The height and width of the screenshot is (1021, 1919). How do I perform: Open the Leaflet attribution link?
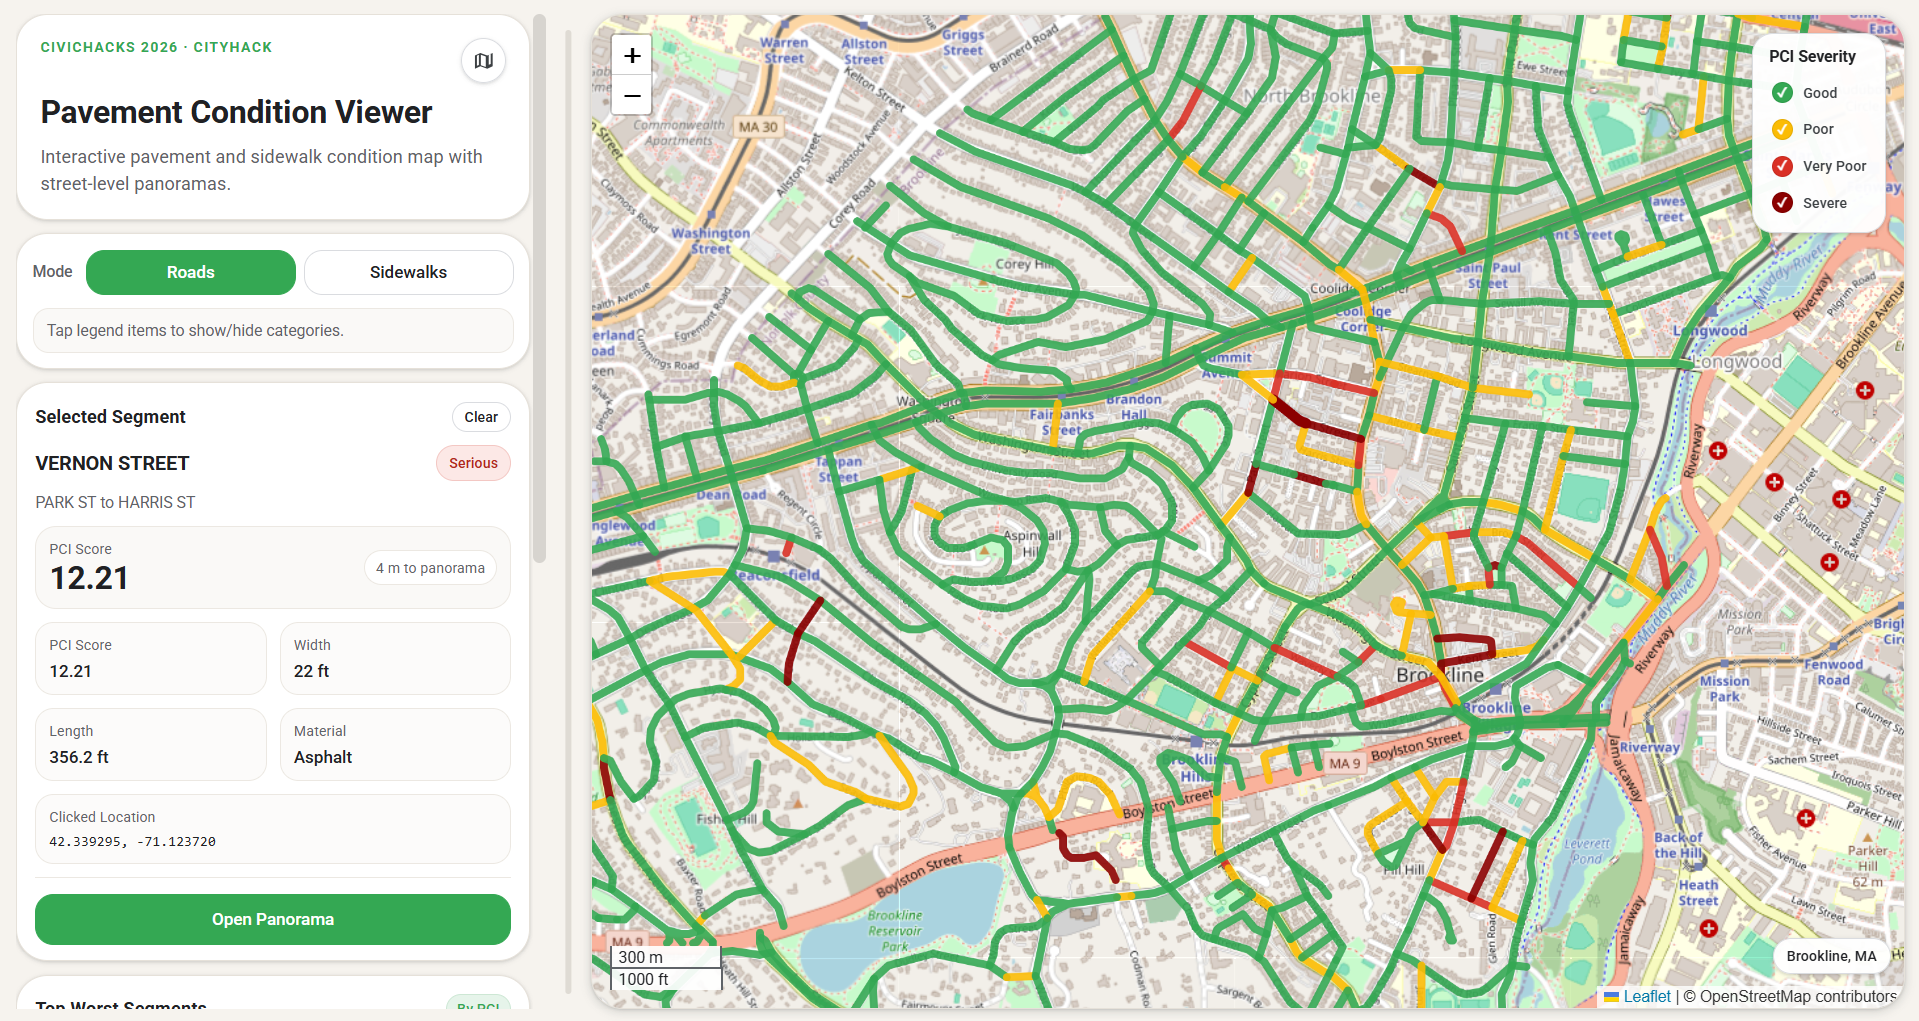click(1638, 996)
